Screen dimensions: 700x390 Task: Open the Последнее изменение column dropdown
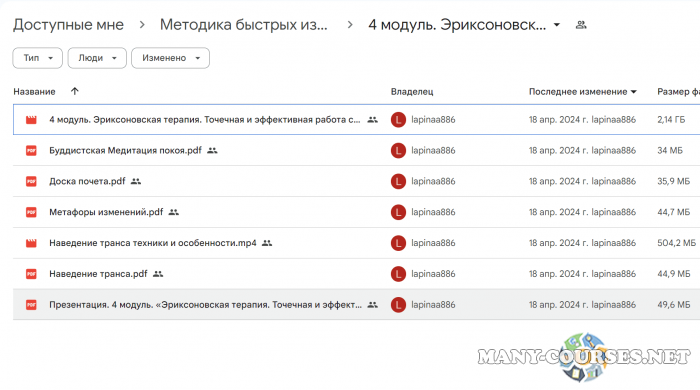click(x=583, y=91)
